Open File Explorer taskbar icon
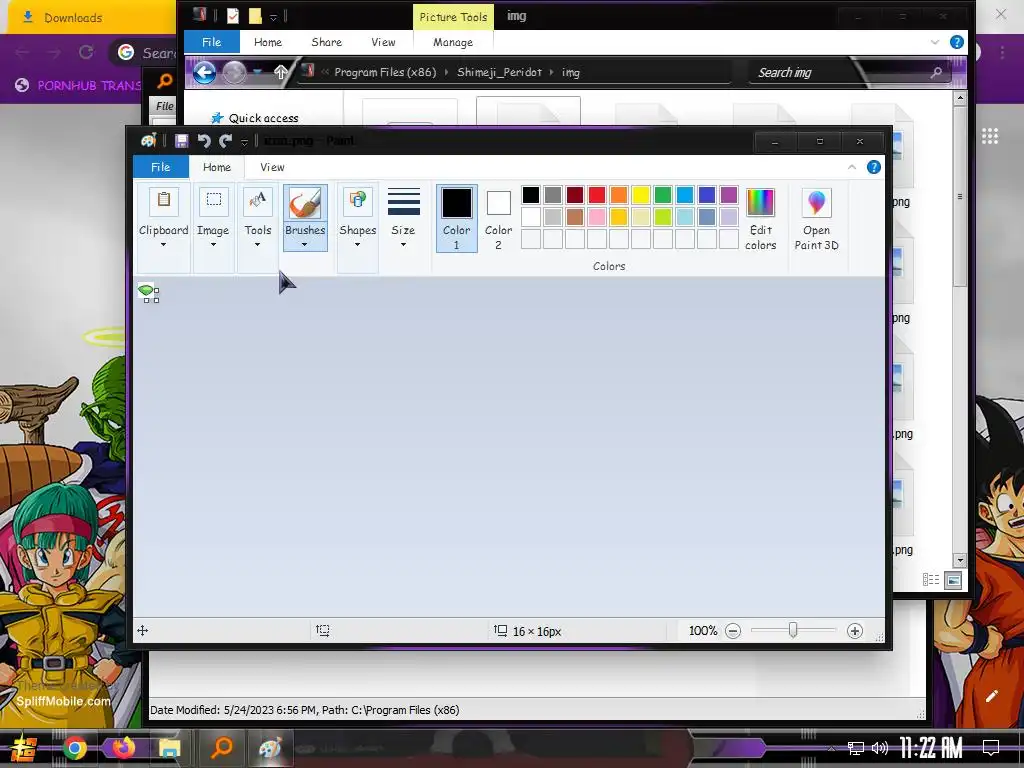This screenshot has width=1024, height=768. tap(170, 748)
